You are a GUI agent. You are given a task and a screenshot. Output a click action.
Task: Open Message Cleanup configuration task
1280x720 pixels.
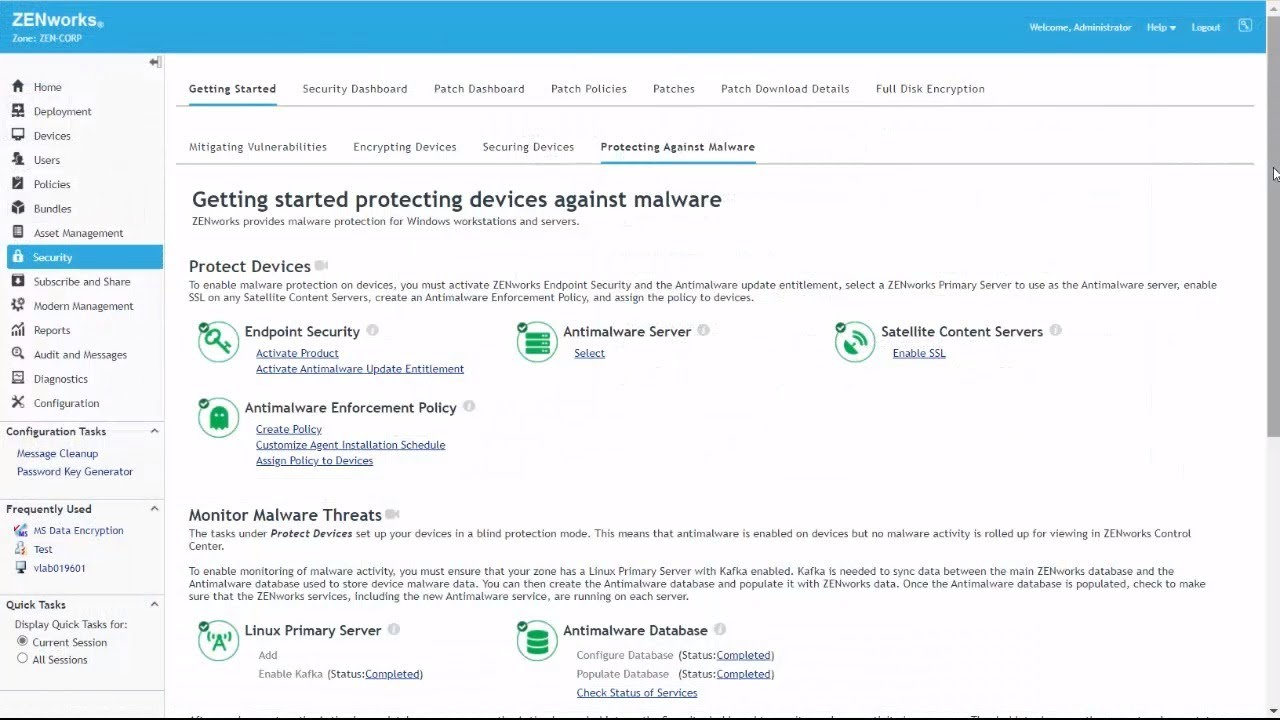tap(57, 453)
